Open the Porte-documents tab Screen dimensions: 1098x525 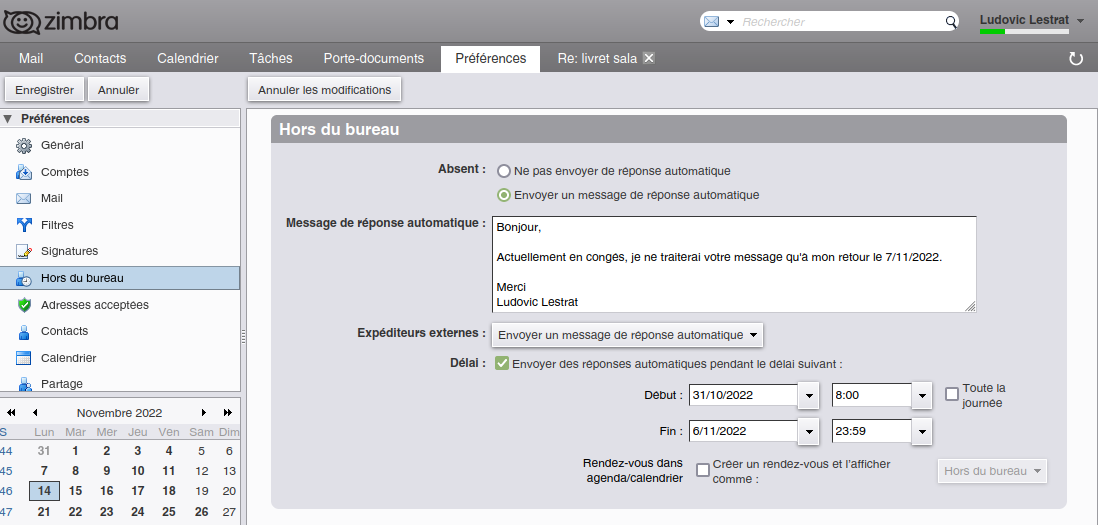pos(373,59)
